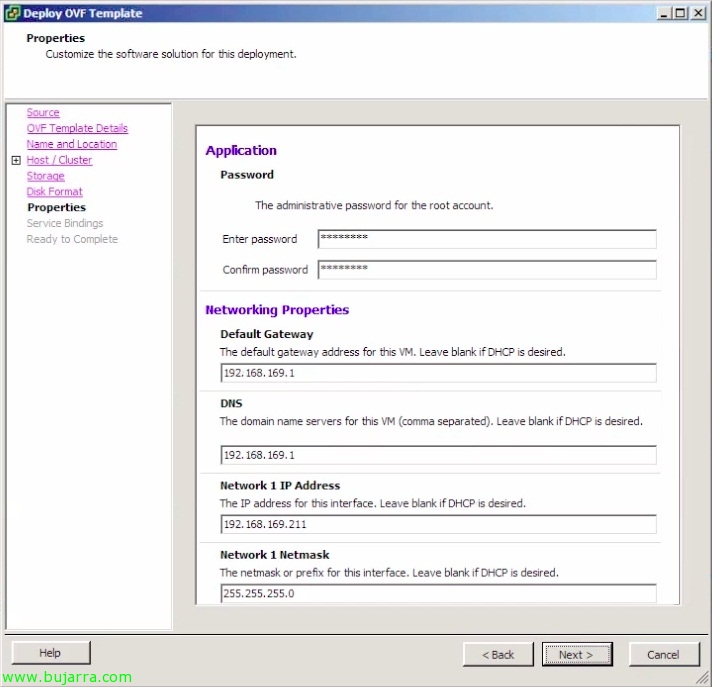Click the Ready to Complete step label
712x687 pixels.
click(72, 239)
